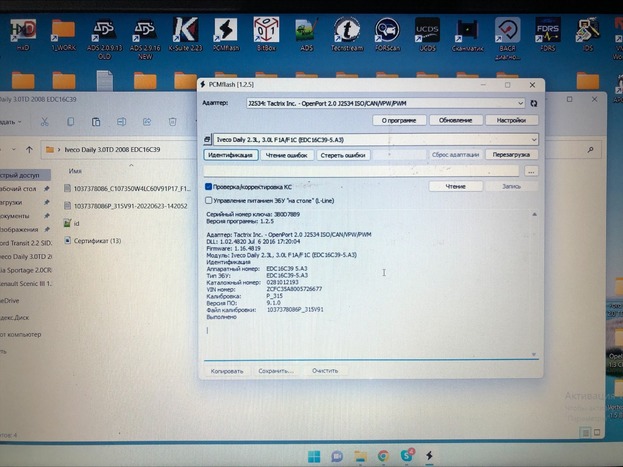Open the FDRS desktop shortcut
Viewport: 623px width, 467px height.
point(548,34)
